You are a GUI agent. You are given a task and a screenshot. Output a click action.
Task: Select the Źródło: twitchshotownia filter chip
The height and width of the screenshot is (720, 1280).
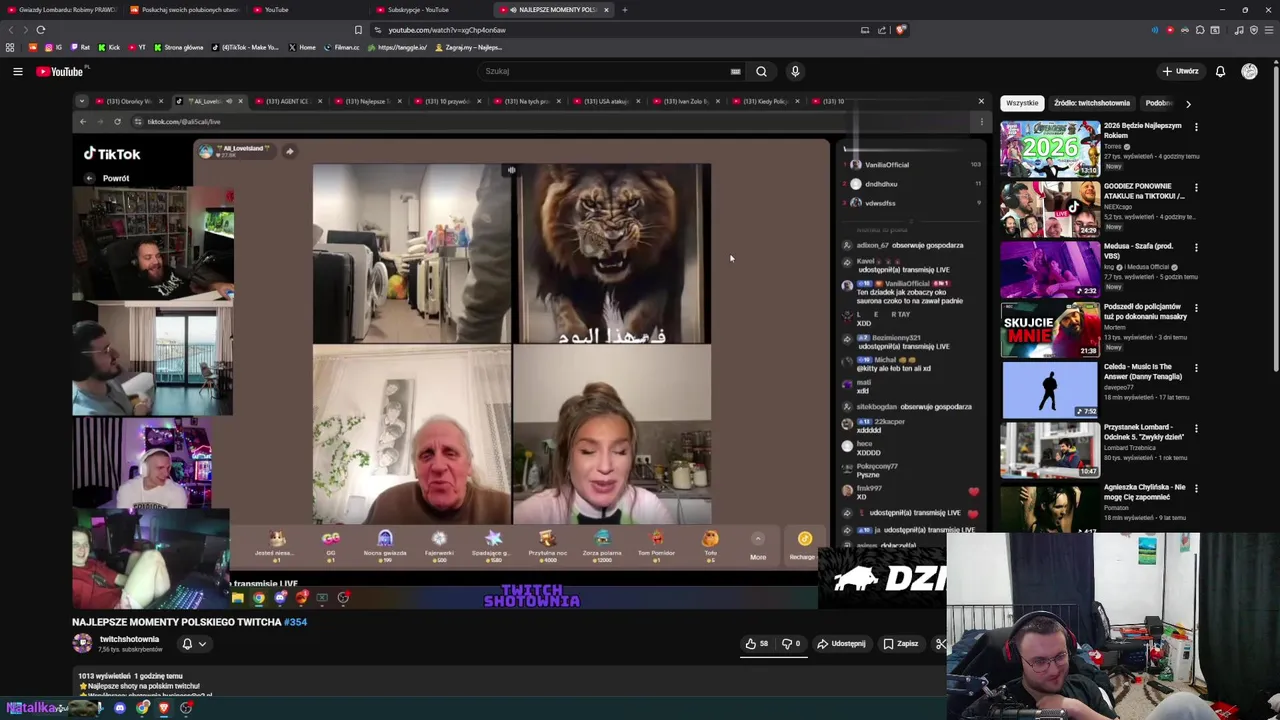[1091, 103]
